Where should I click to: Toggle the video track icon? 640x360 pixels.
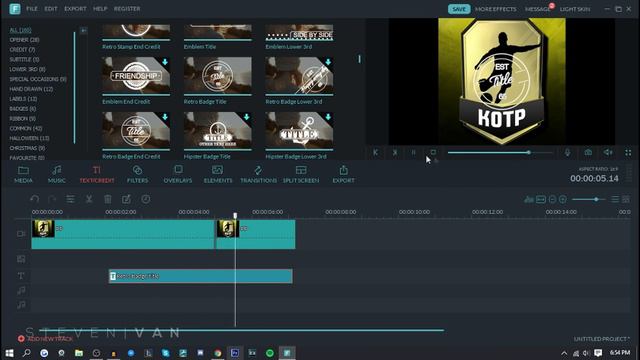[x=21, y=233]
